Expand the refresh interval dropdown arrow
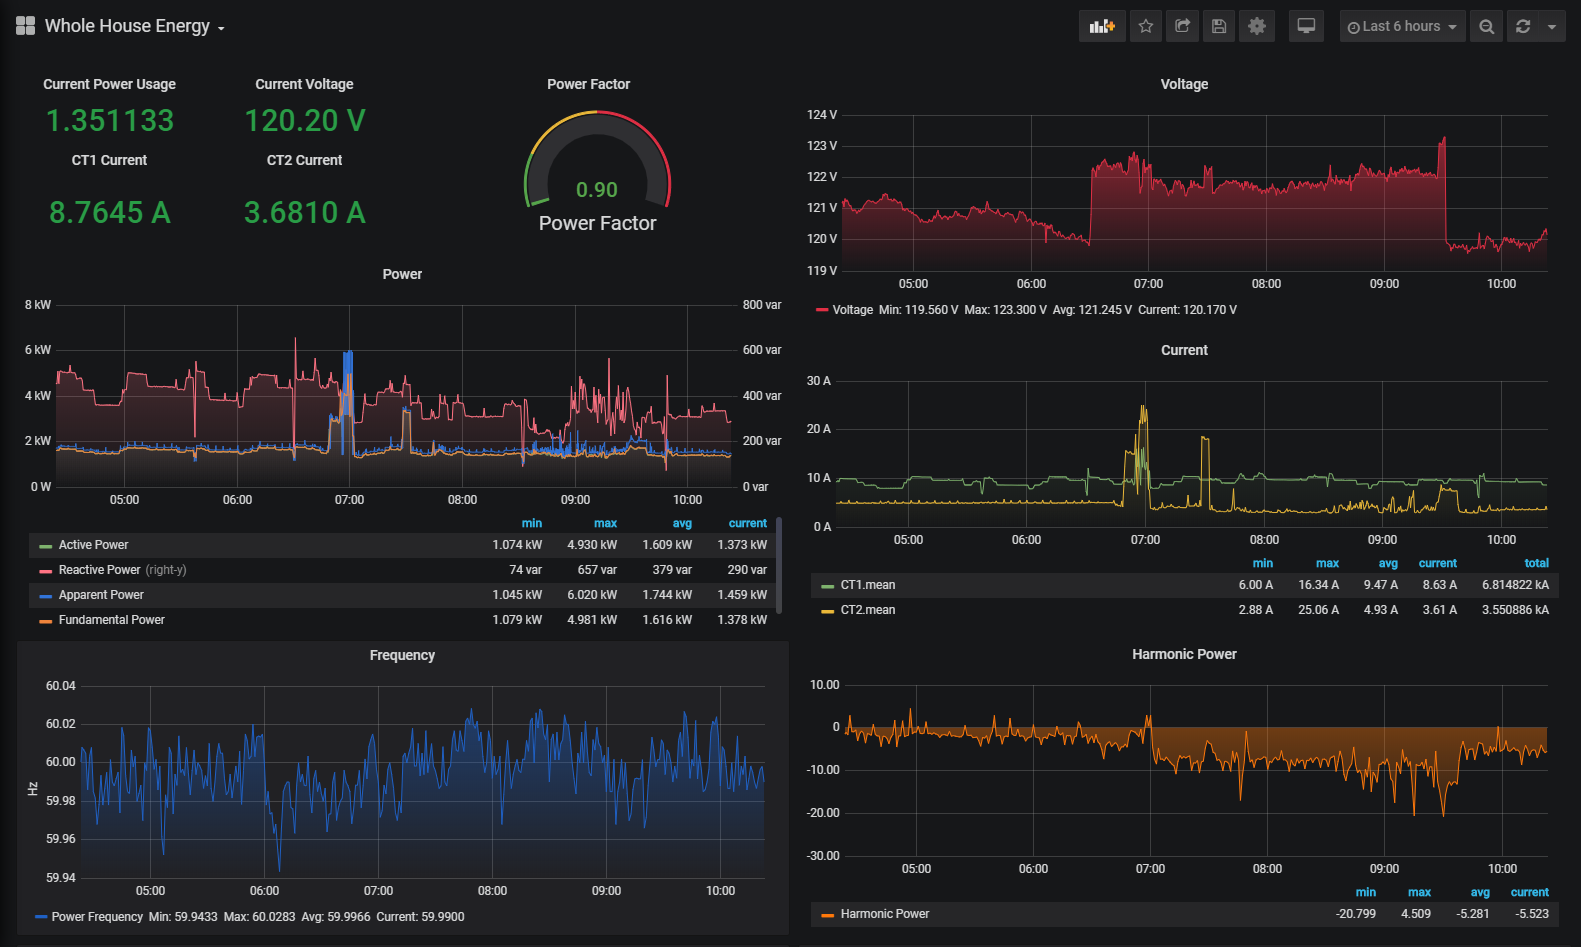Viewport: 1581px width, 947px height. tap(1552, 27)
